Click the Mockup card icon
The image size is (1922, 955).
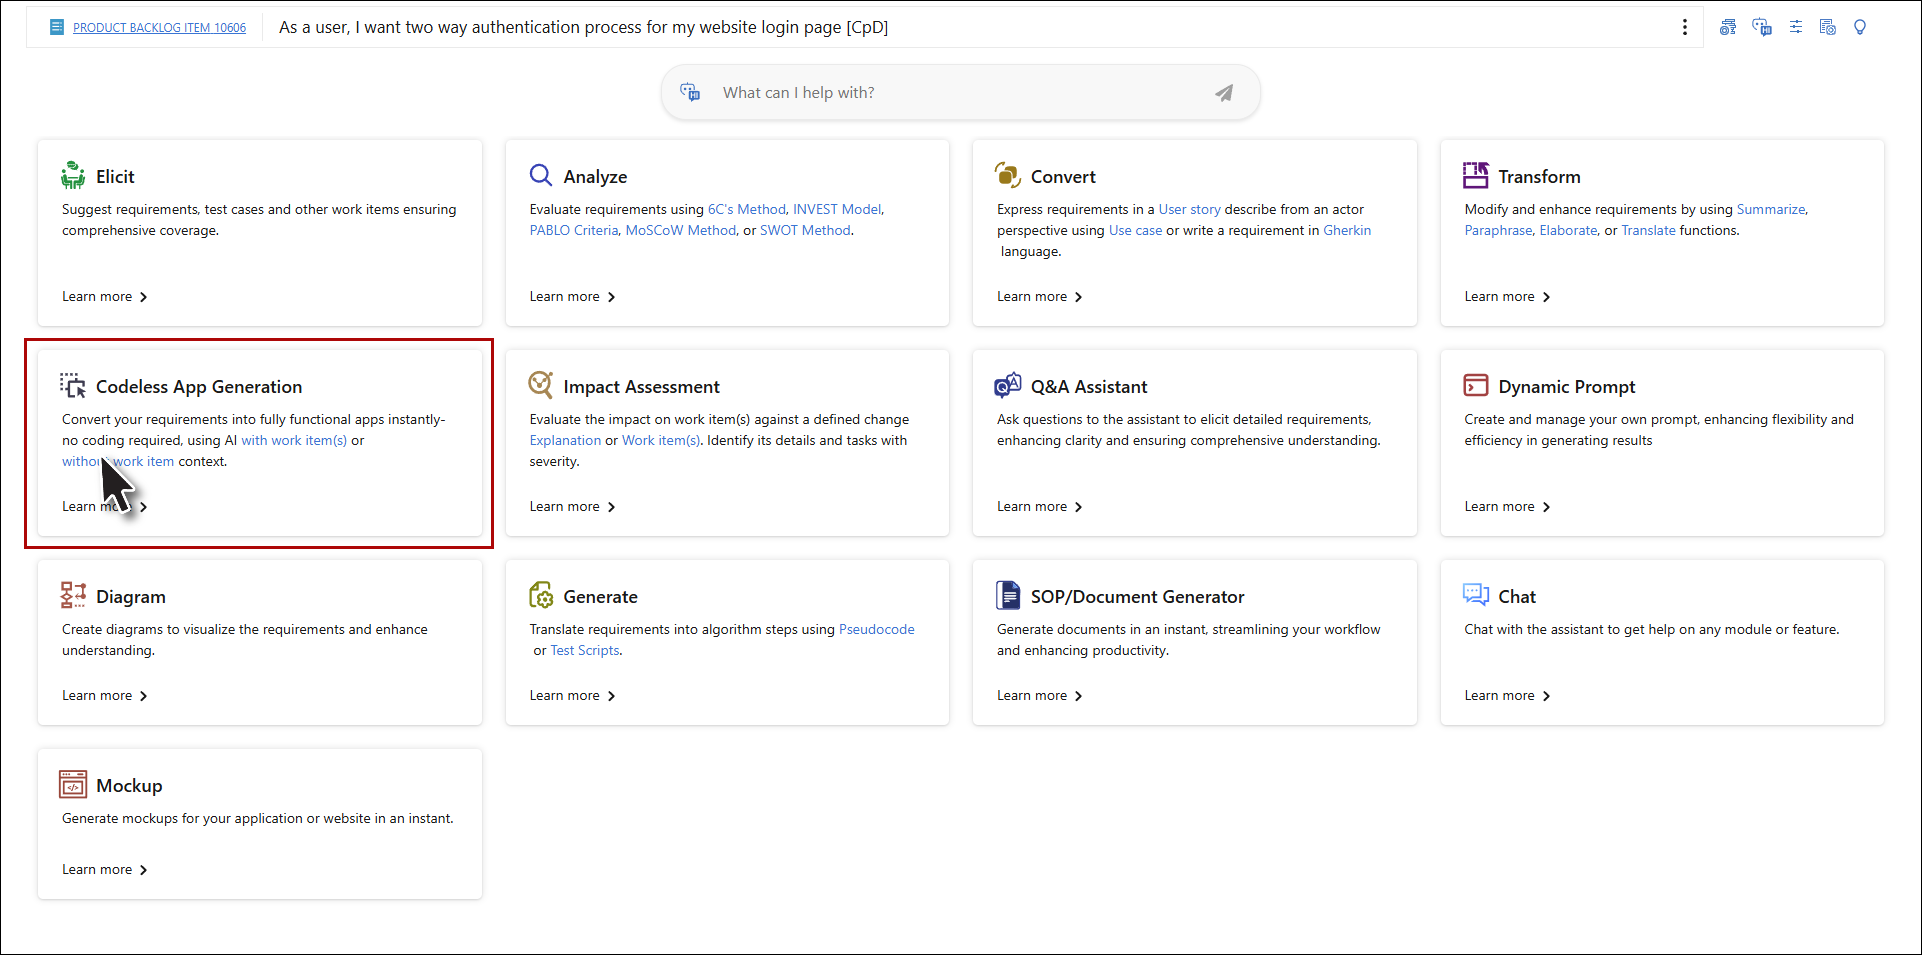[73, 785]
